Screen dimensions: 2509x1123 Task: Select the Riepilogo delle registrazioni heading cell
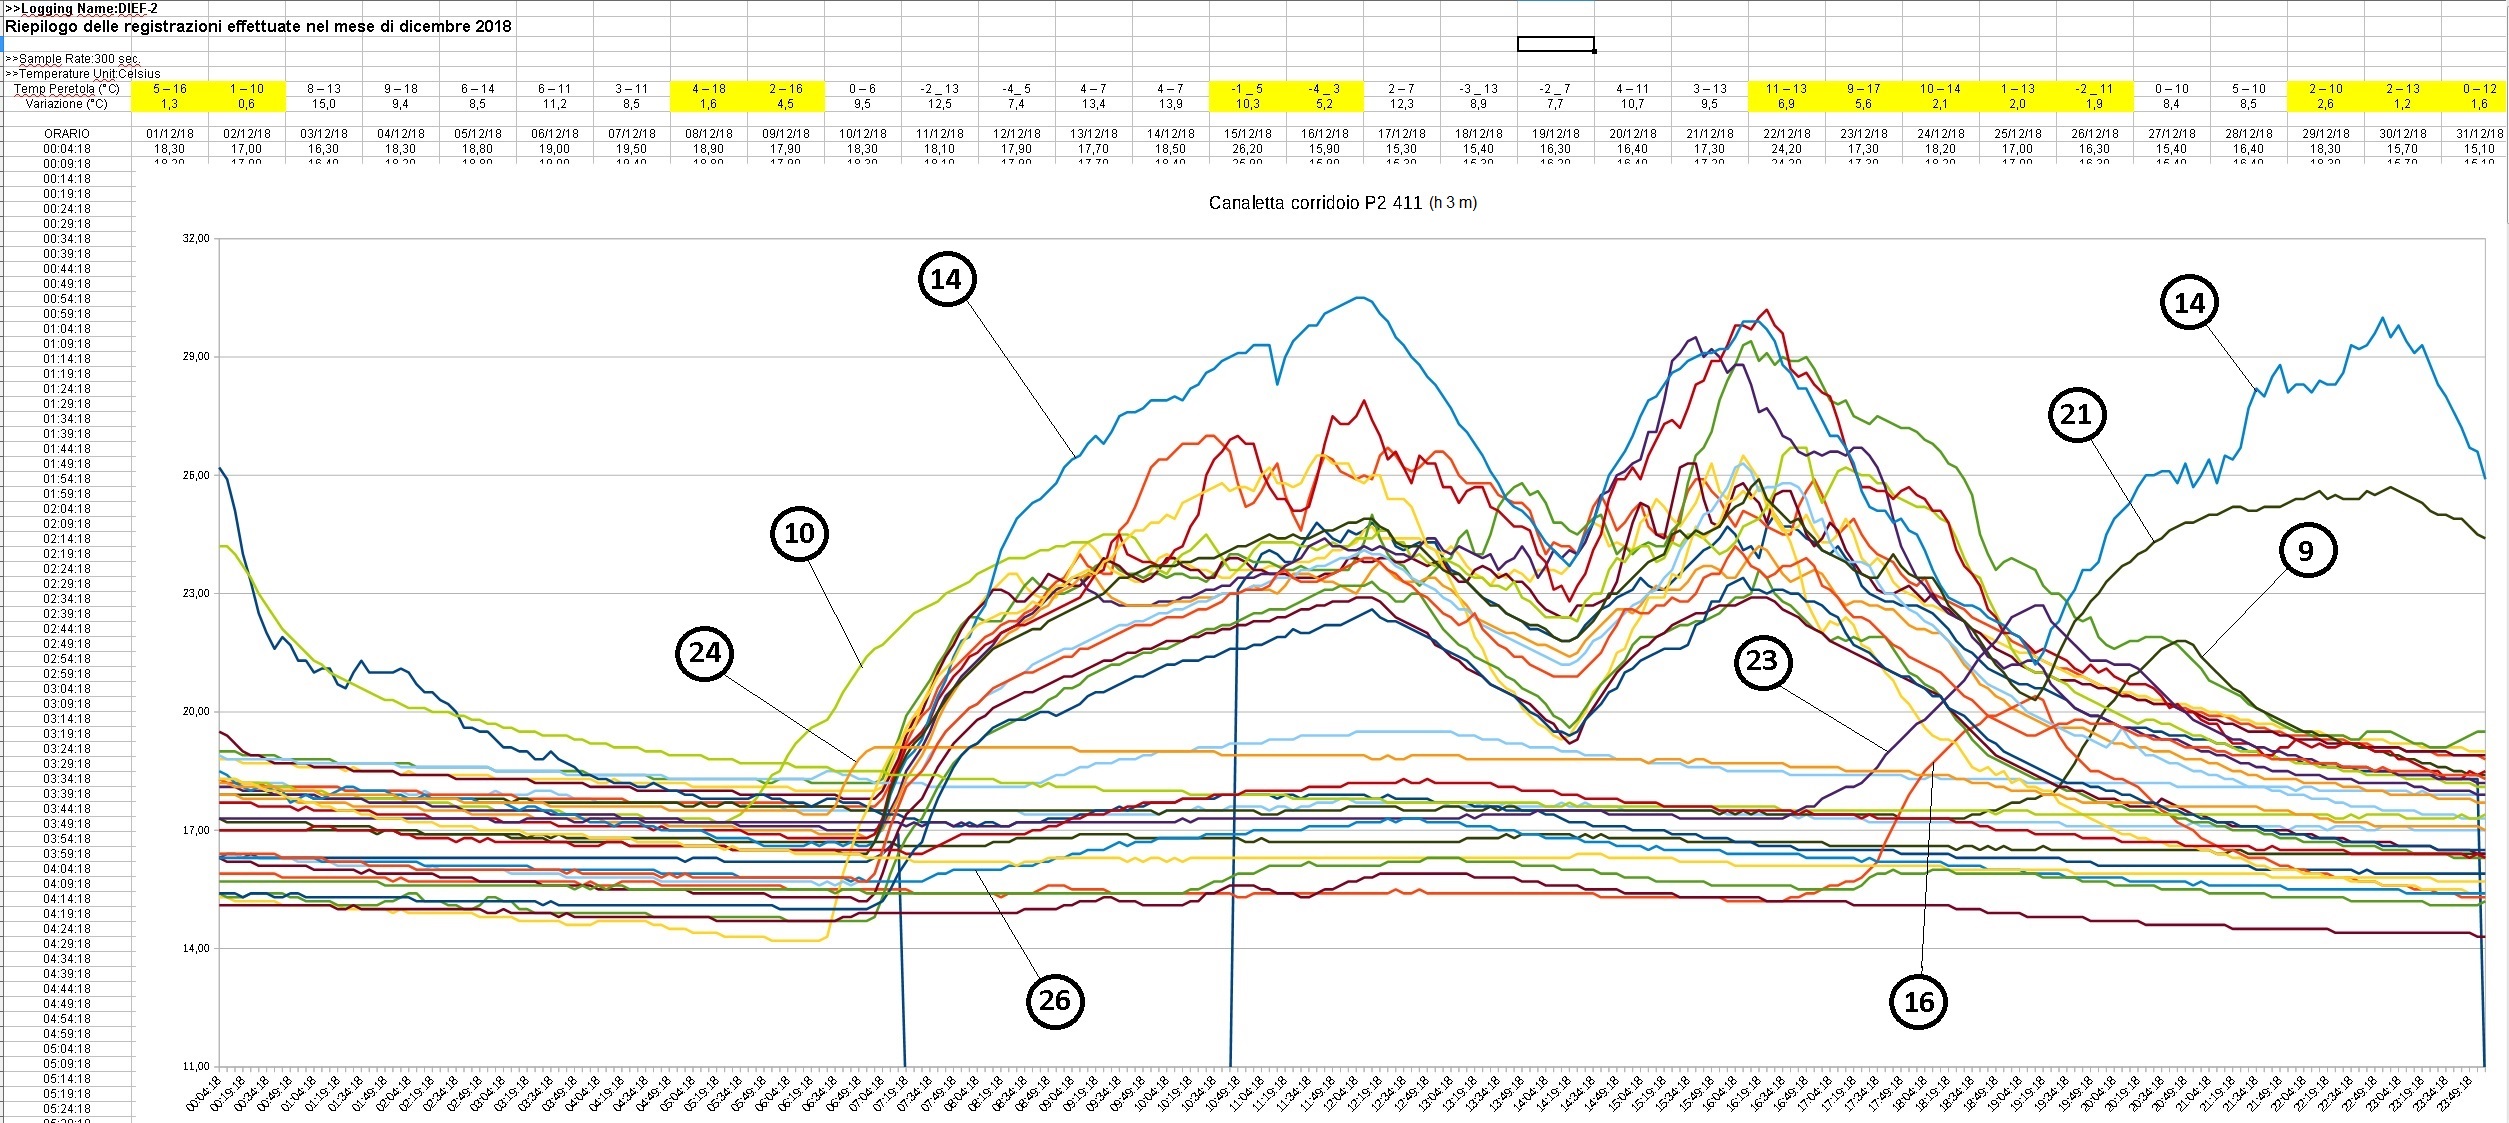coord(258,27)
